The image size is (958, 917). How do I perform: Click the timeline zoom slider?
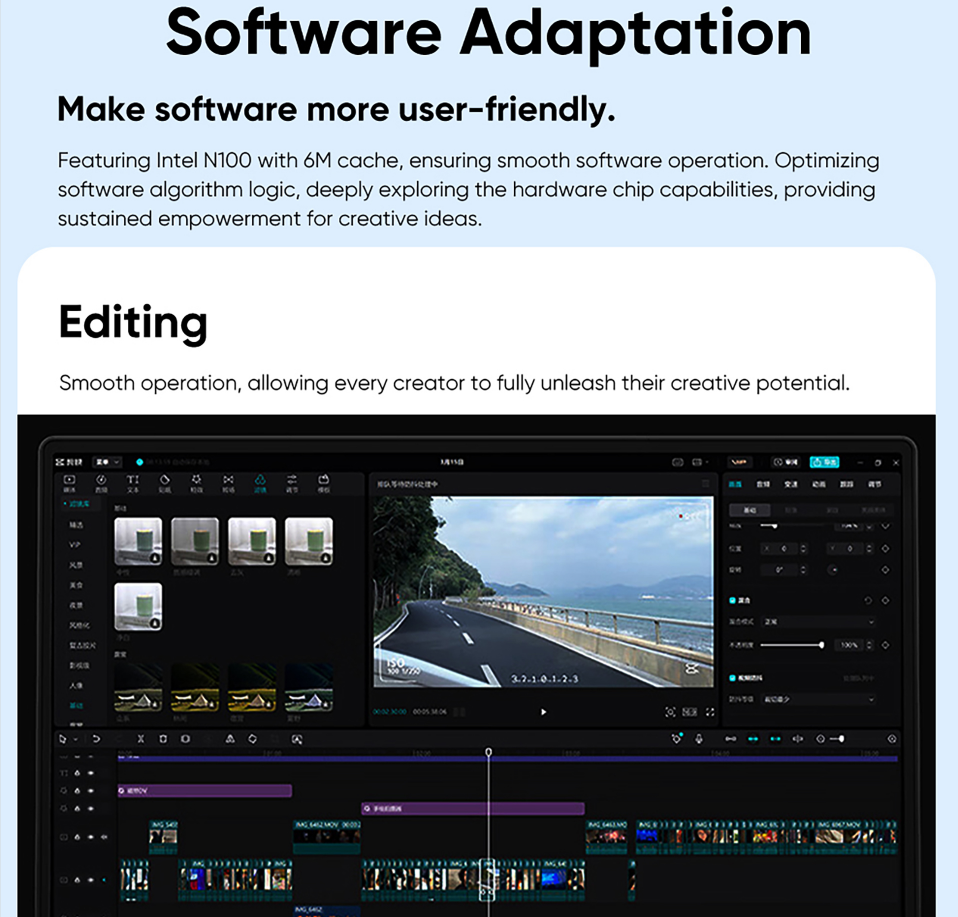837,739
